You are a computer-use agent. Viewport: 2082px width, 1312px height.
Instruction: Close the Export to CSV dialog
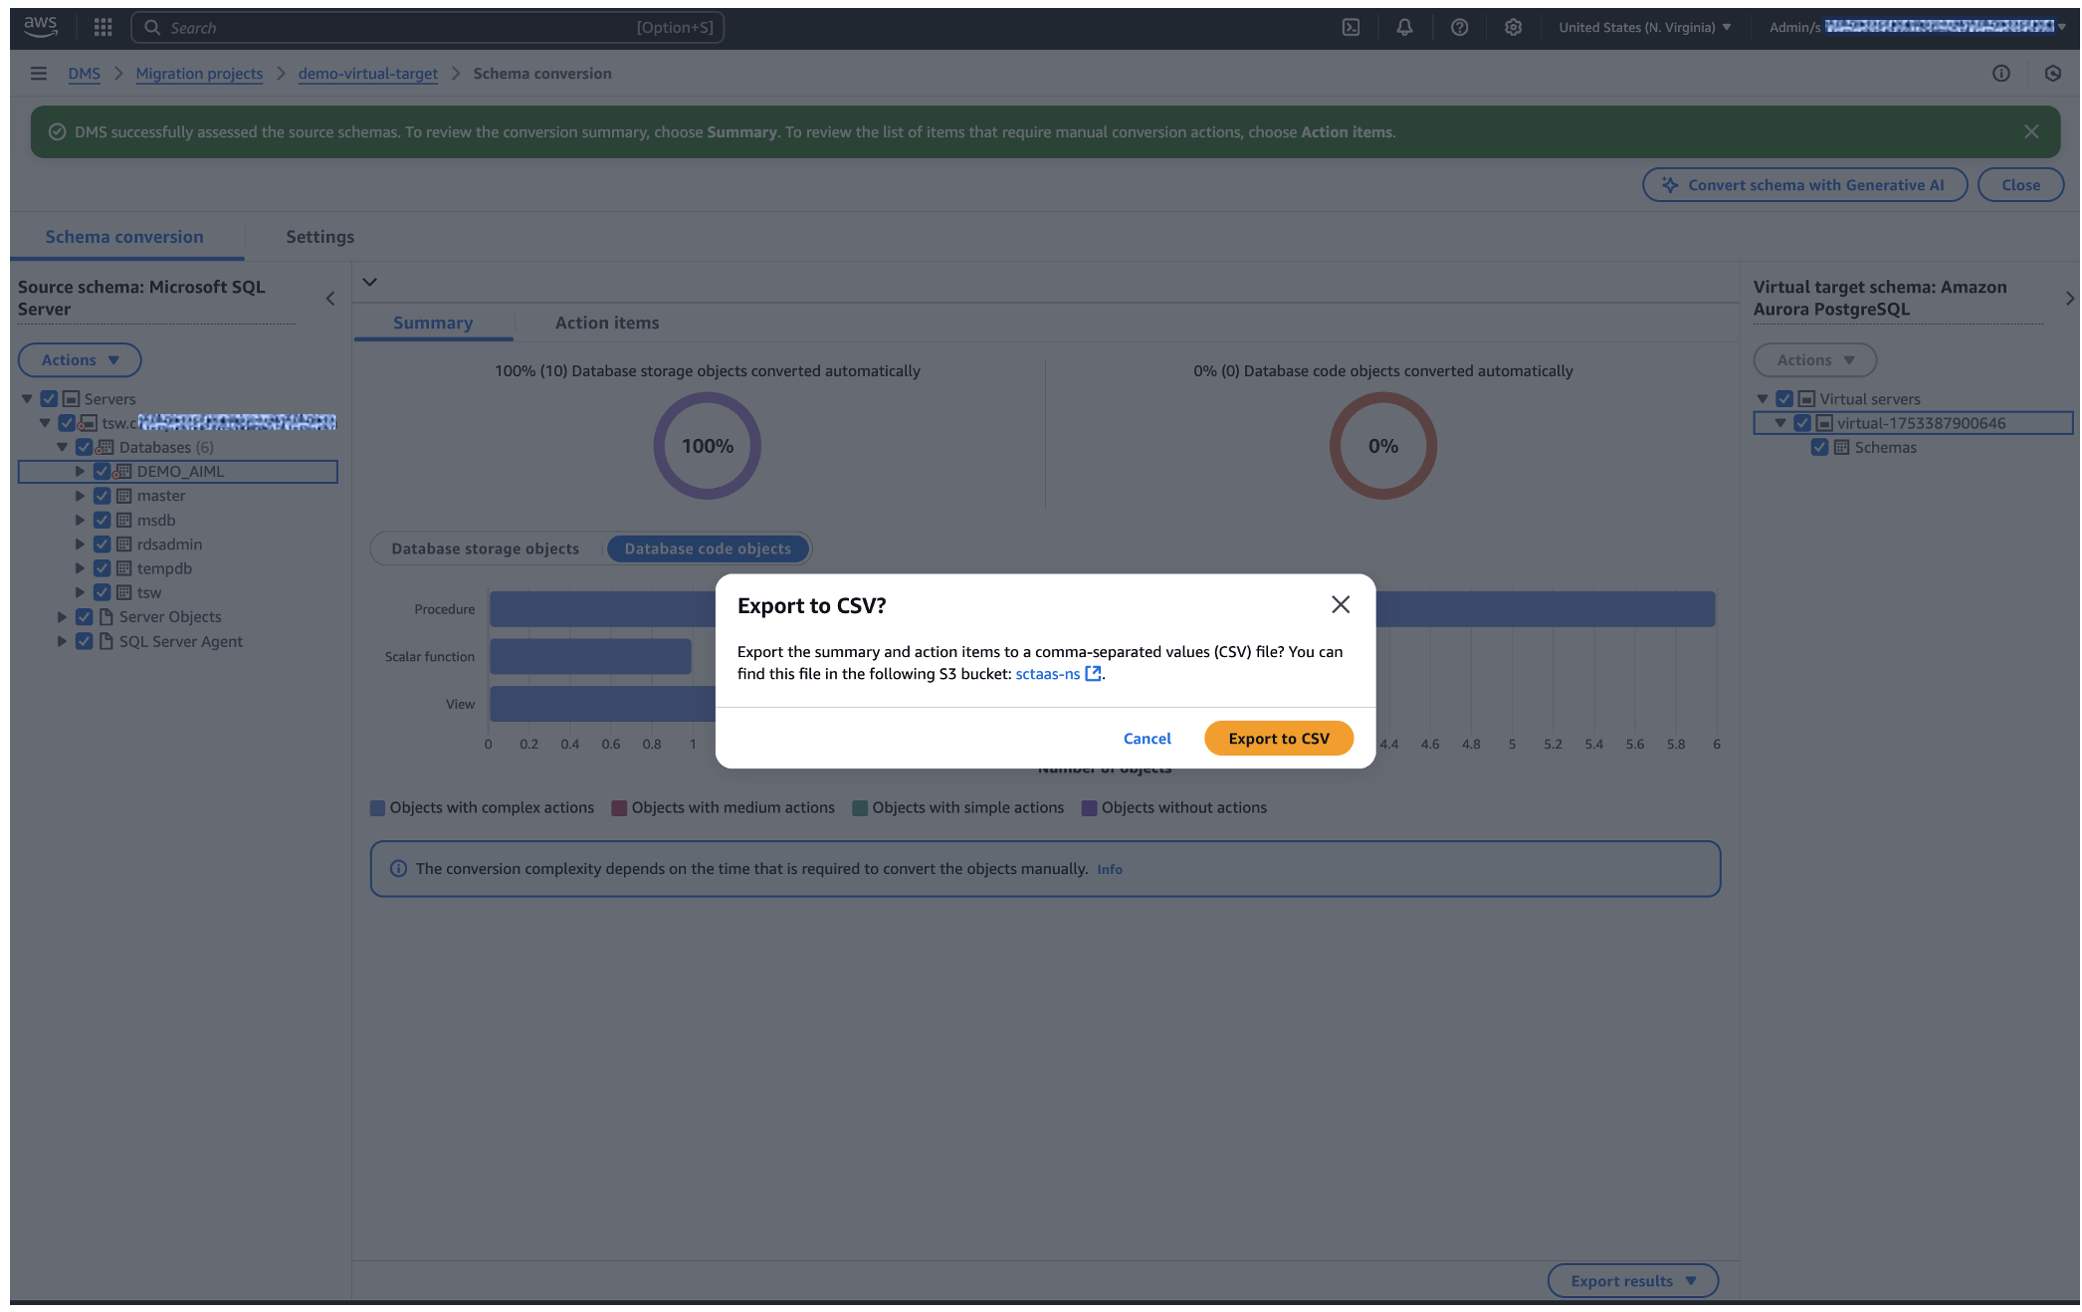(1340, 604)
